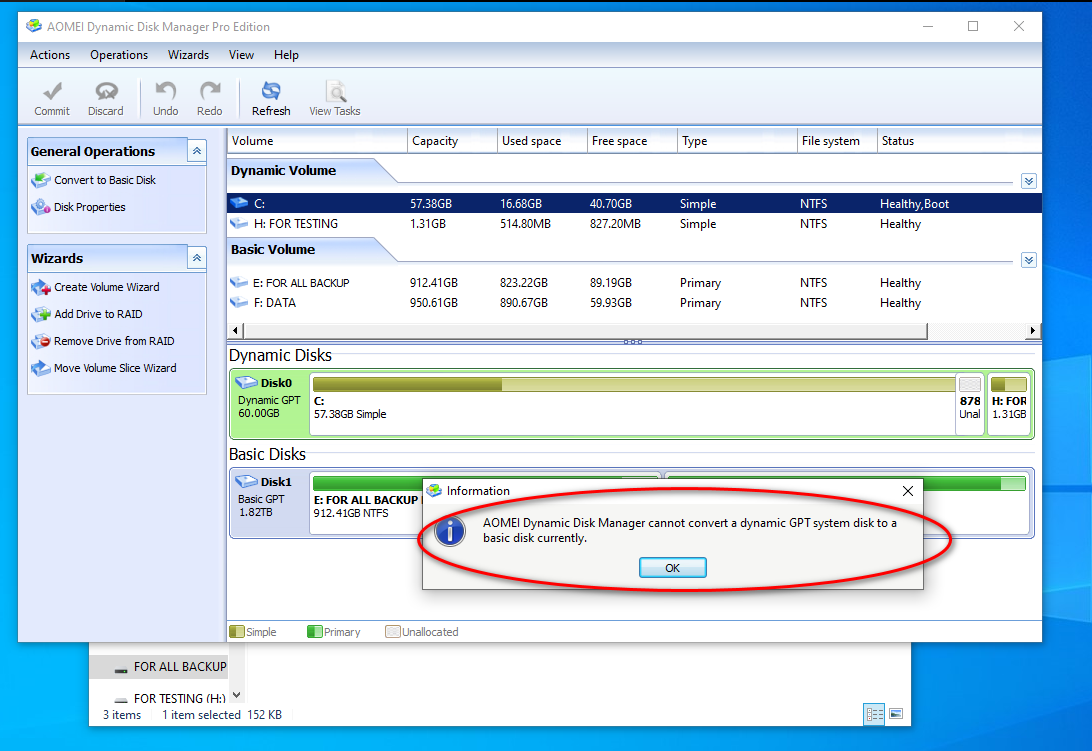
Task: Click 40.70GB free space cell of C:
Action: (x=611, y=203)
